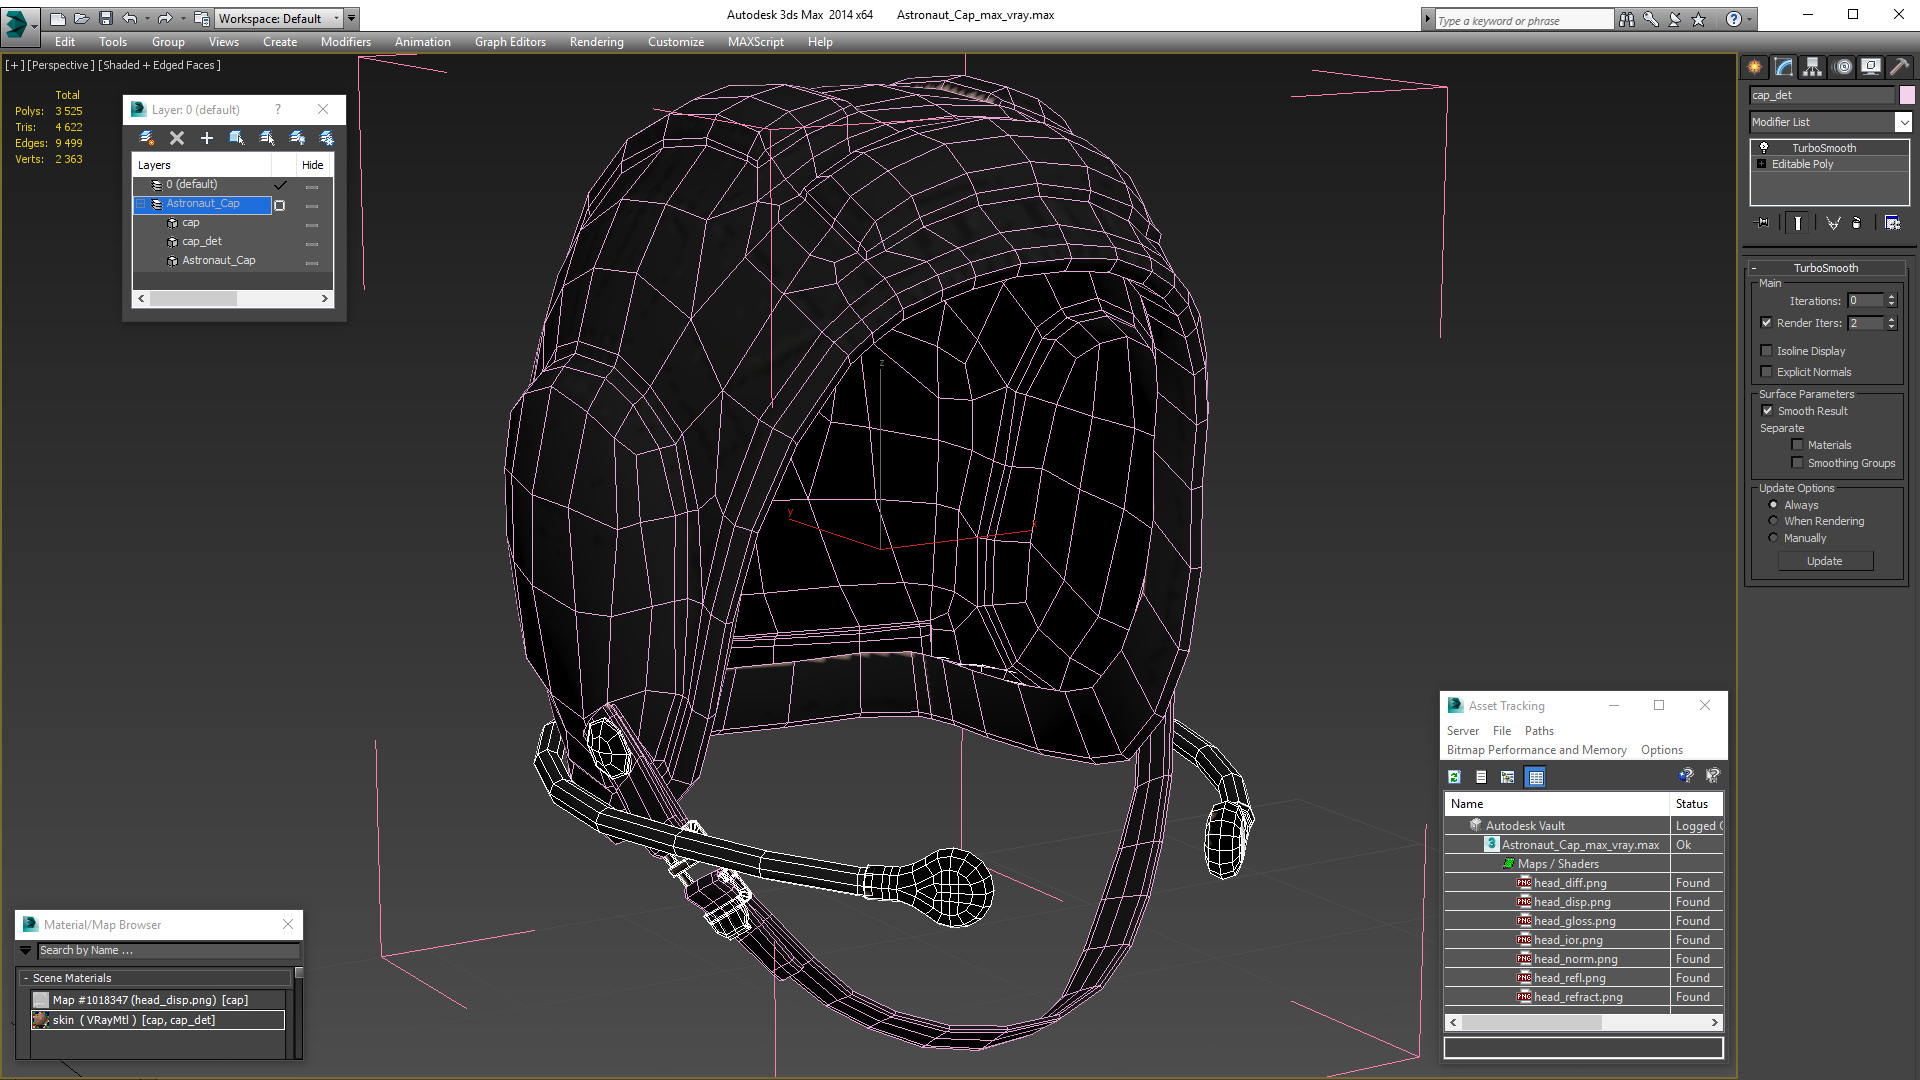Screen dimensions: 1920x1080
Task: Toggle Smooth Result checkbox
Action: tap(1767, 411)
